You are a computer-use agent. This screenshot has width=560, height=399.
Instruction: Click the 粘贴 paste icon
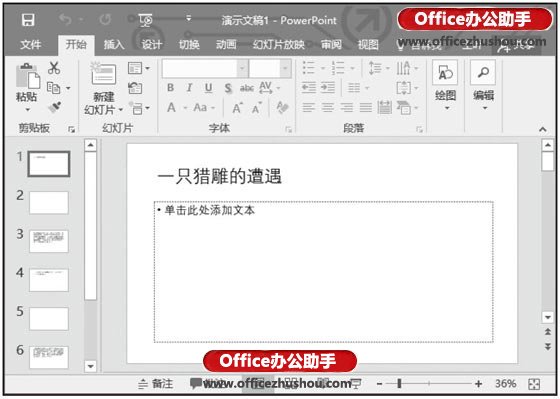[x=28, y=76]
